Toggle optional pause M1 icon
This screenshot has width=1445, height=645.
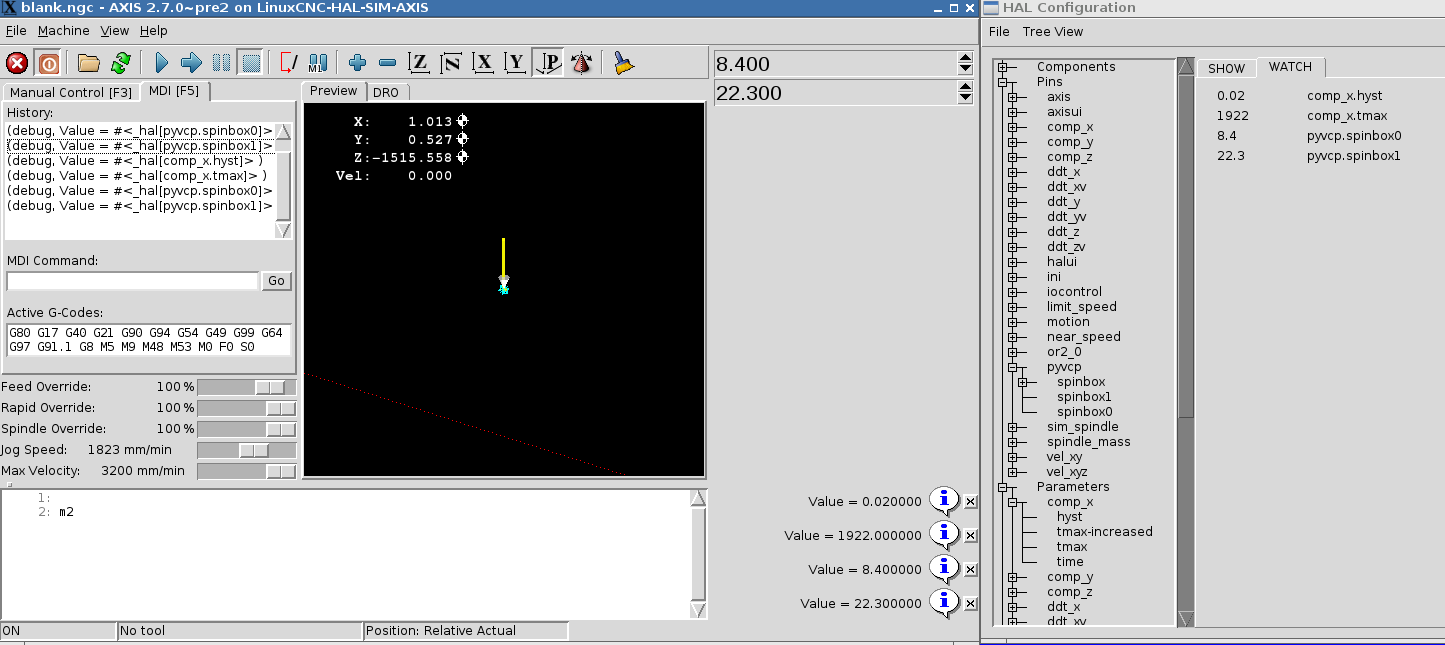click(318, 63)
